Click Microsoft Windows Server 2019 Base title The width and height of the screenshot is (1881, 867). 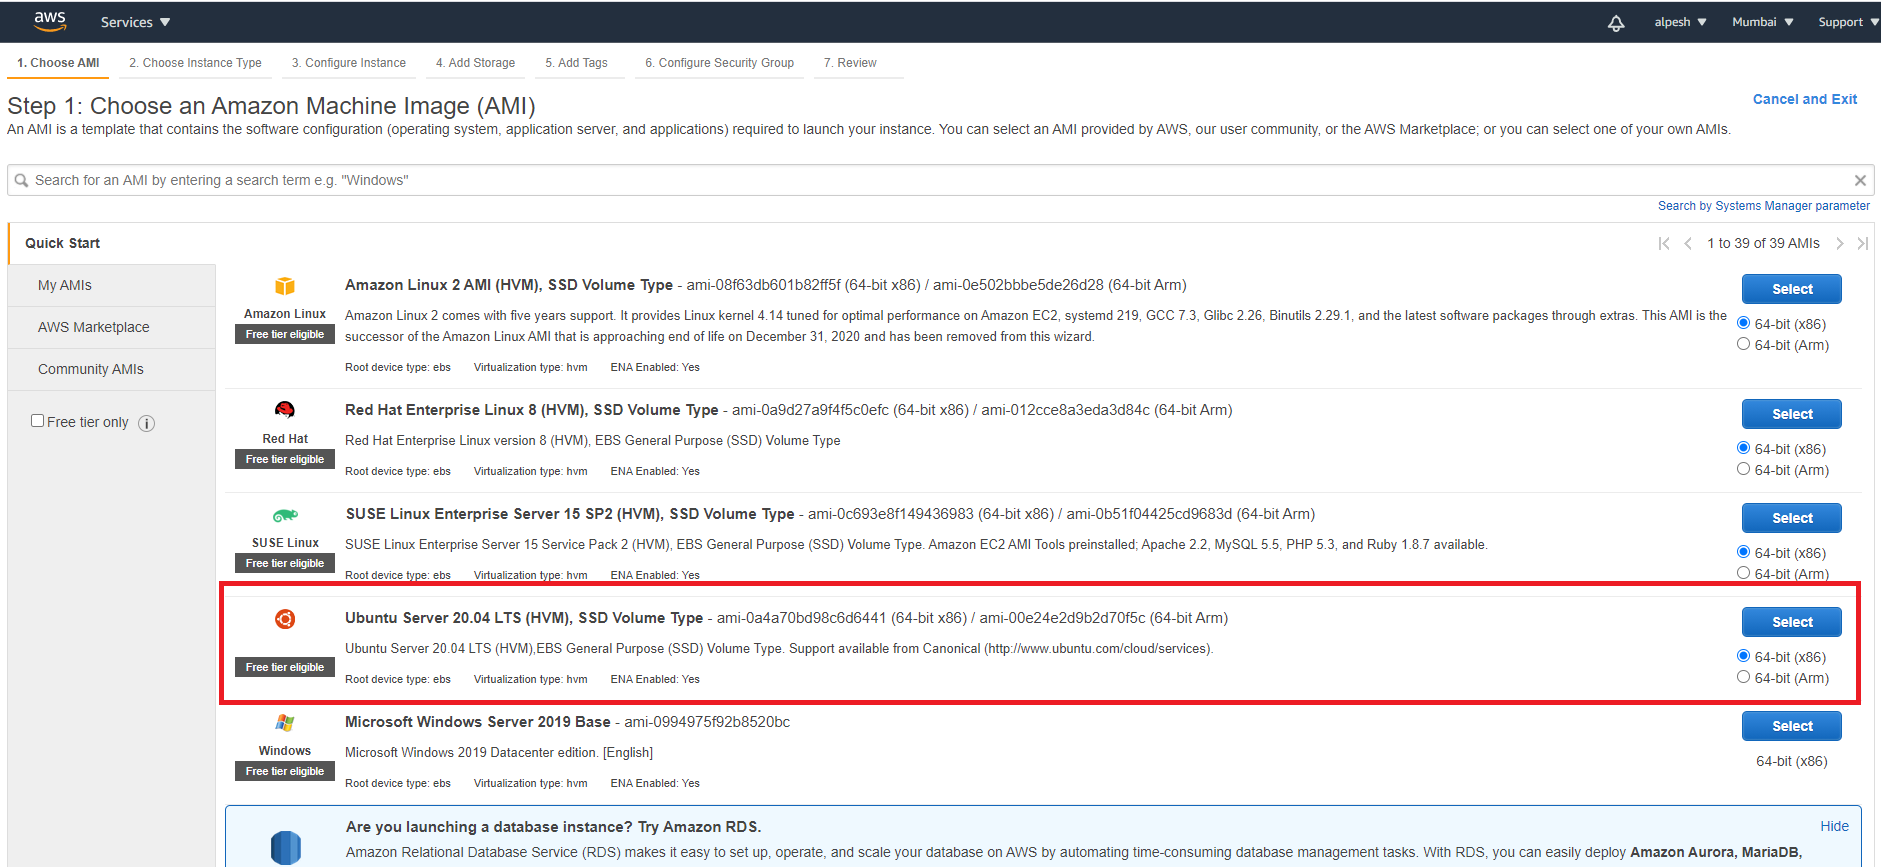tap(478, 722)
